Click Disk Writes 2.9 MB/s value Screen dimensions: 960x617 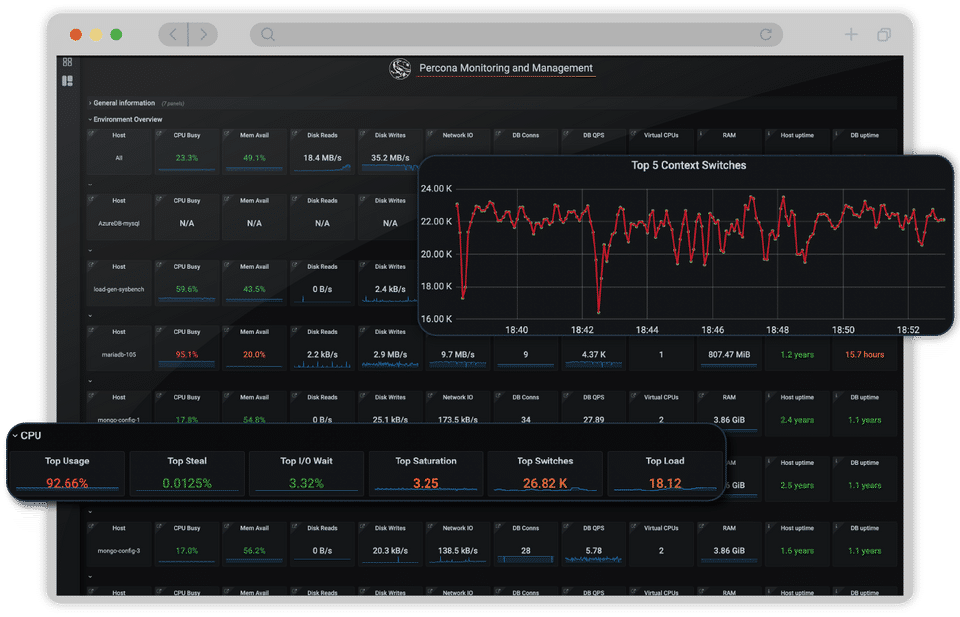390,354
